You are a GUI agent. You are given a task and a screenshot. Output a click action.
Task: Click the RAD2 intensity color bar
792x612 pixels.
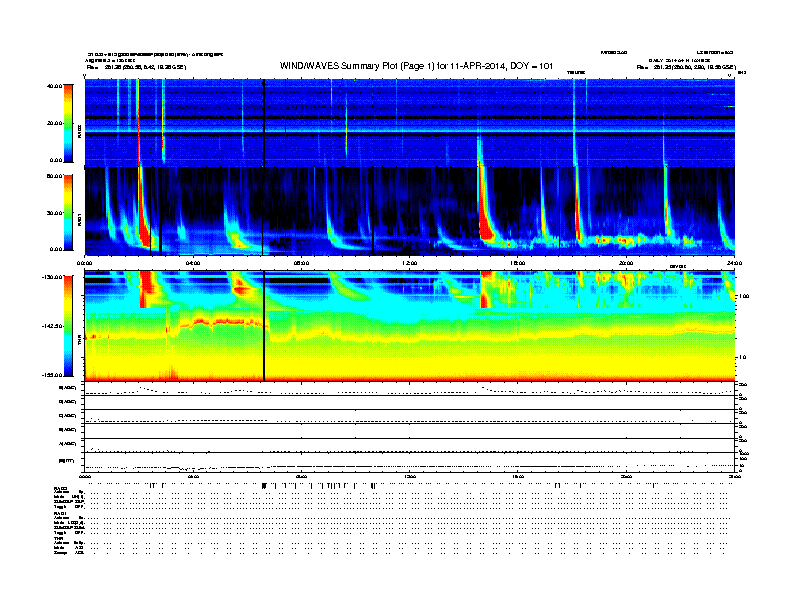[x=68, y=123]
